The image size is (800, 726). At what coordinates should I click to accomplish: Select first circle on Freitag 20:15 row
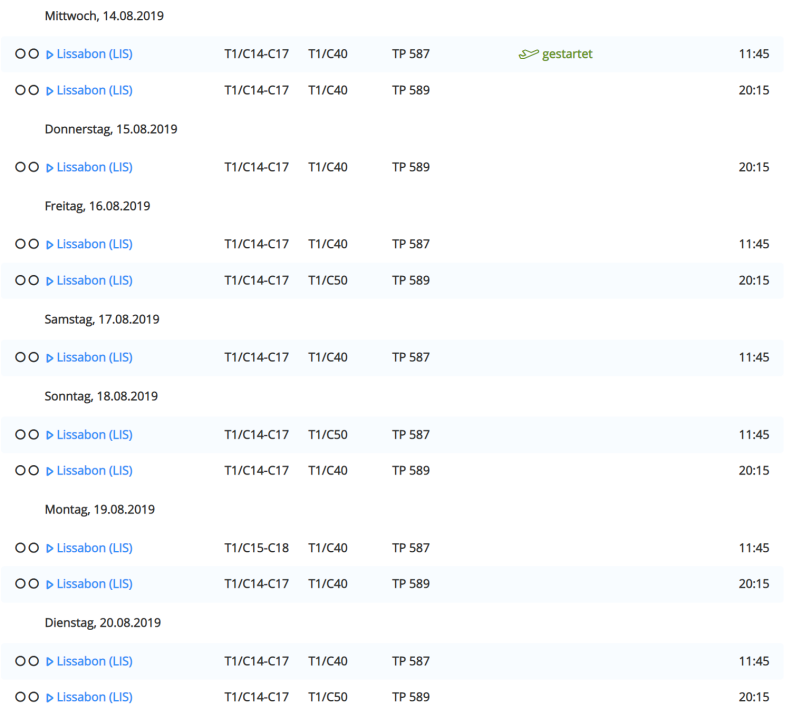pos(20,280)
